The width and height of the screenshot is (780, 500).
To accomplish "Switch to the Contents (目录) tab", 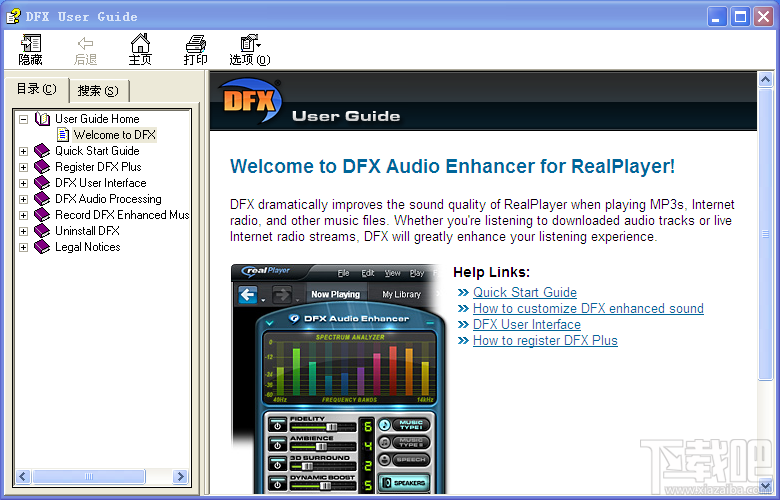I will click(x=36, y=89).
